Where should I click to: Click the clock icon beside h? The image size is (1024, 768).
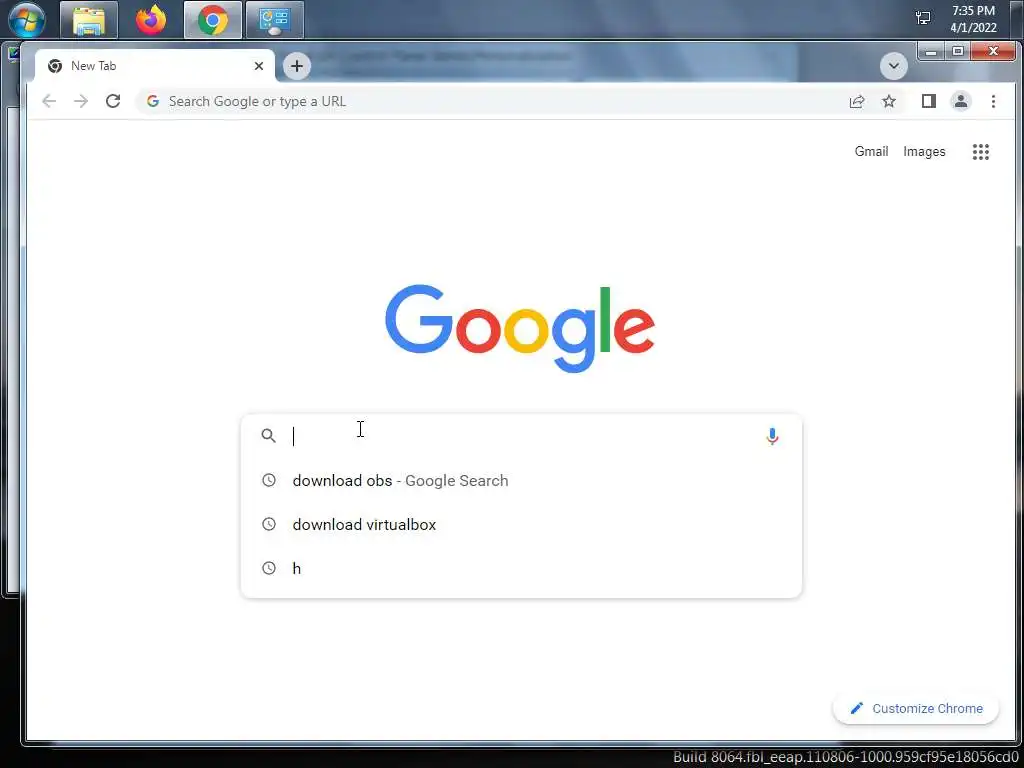click(x=268, y=568)
